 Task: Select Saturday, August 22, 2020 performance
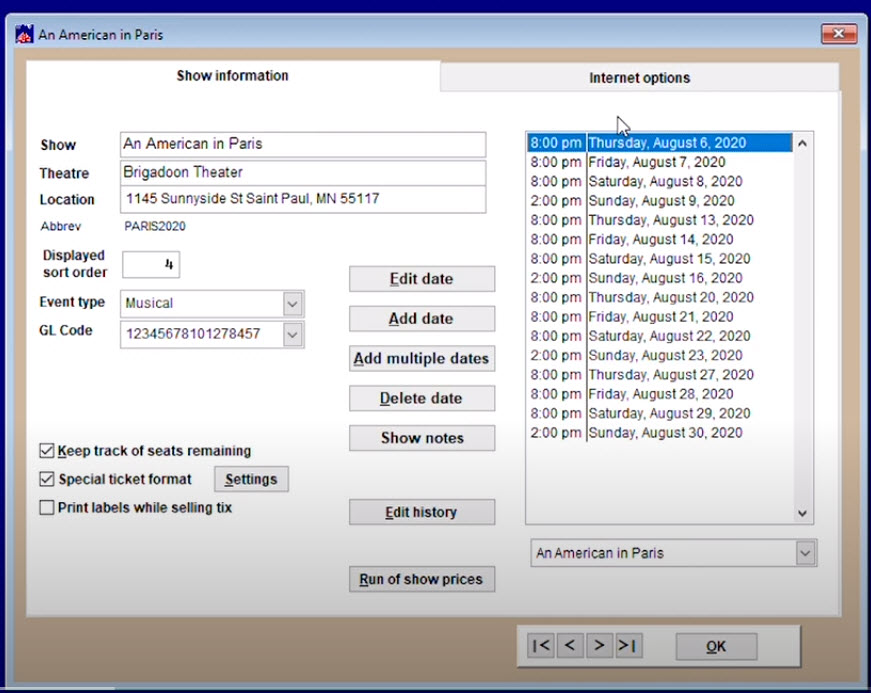(659, 336)
